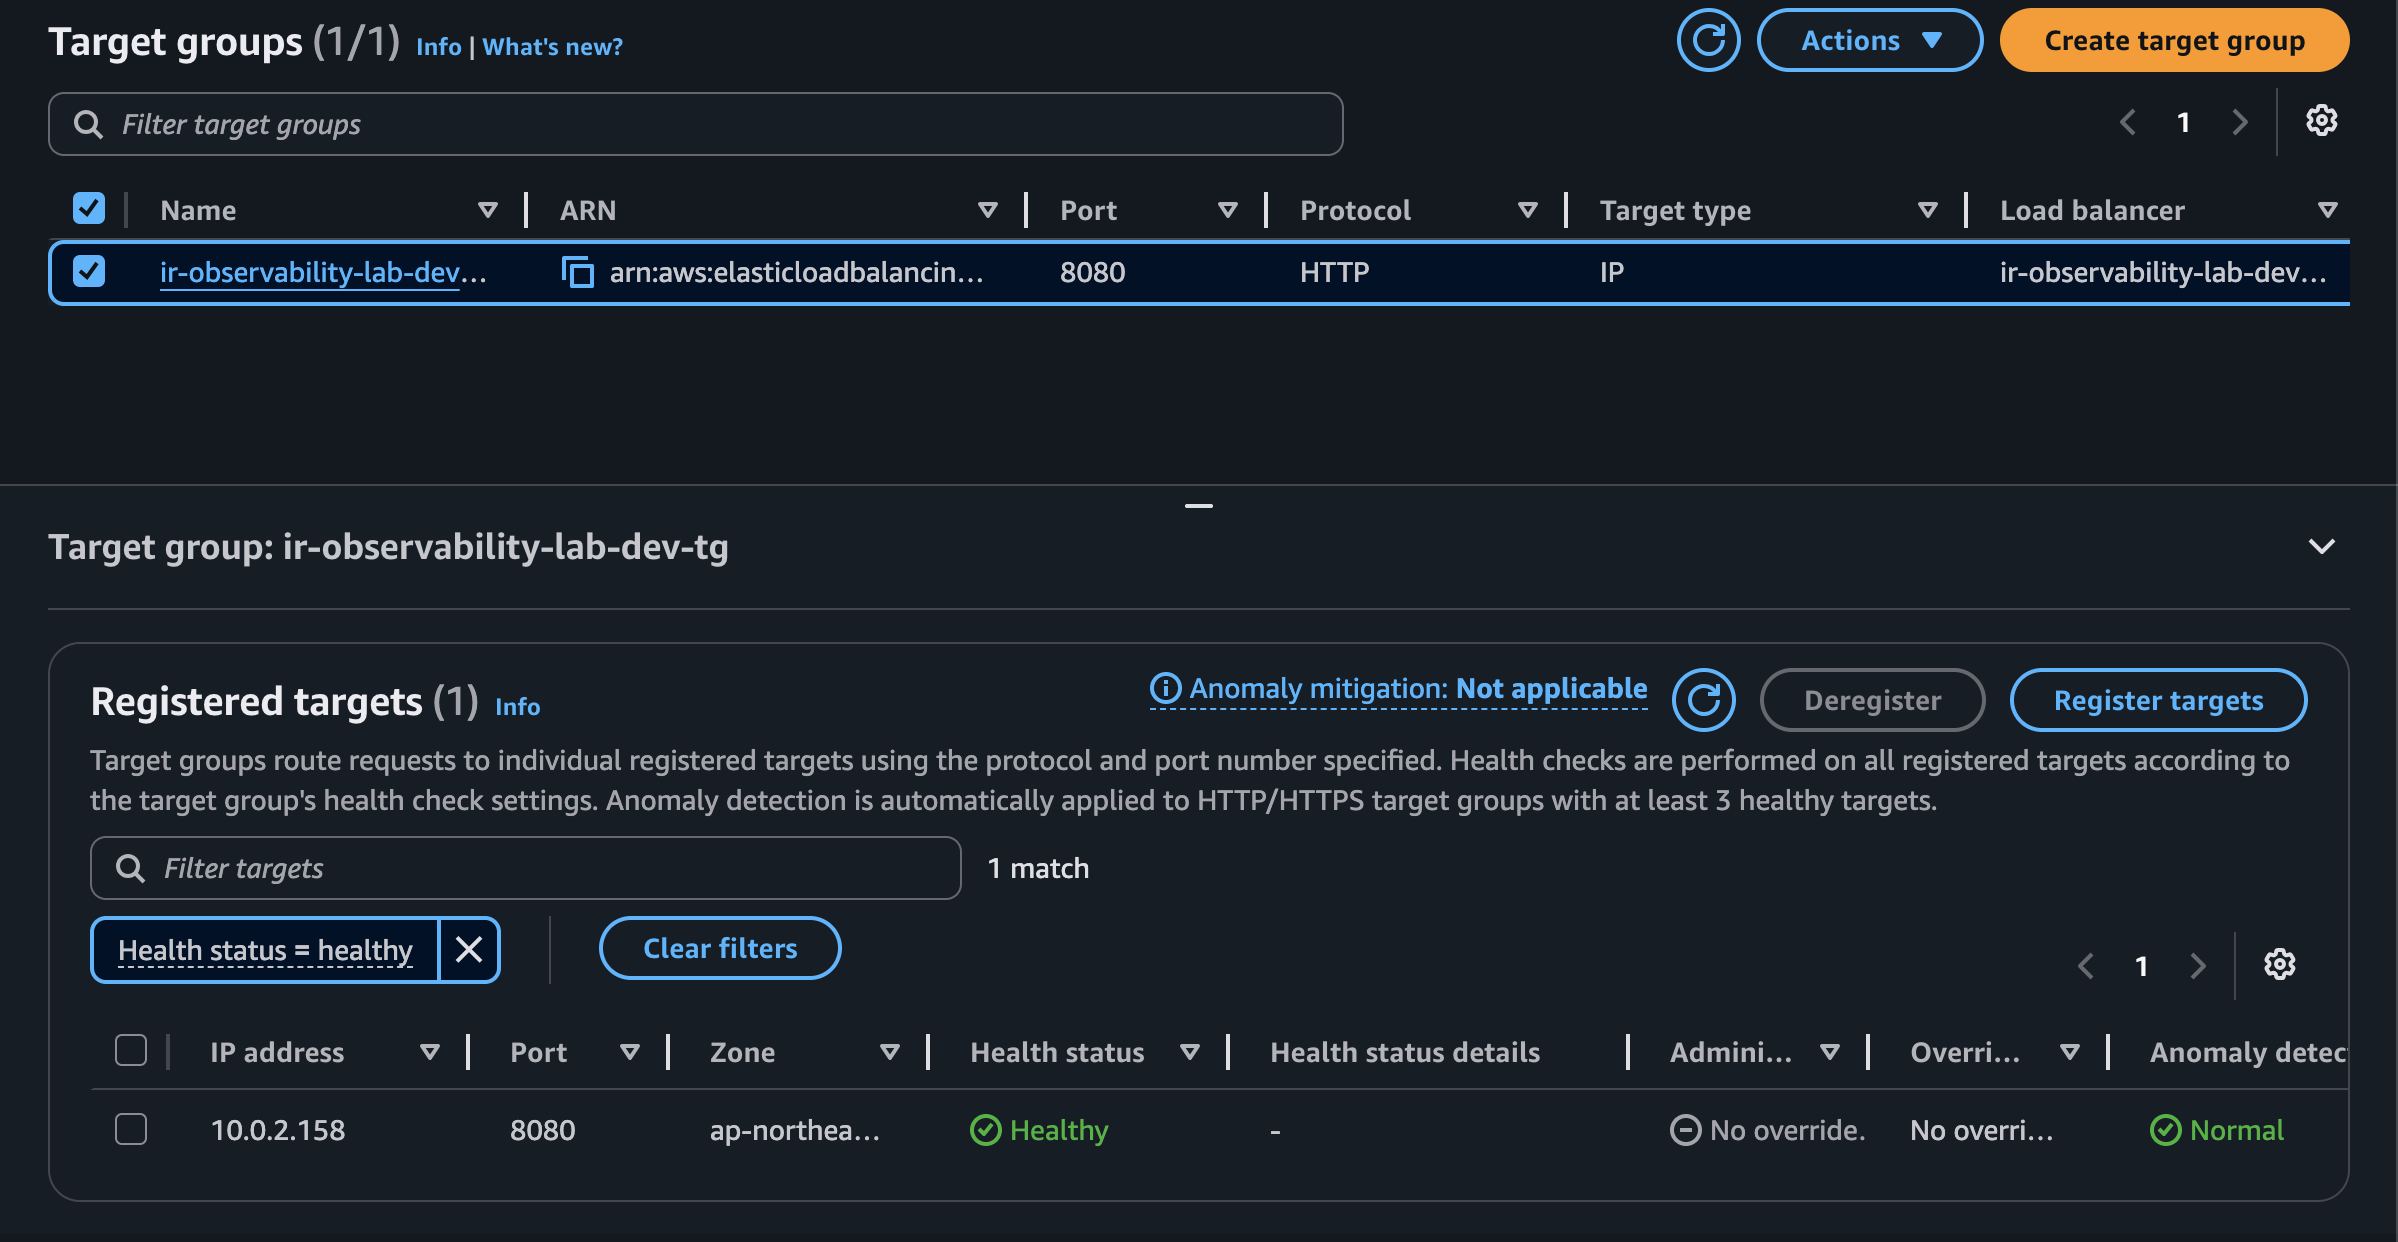Screen dimensions: 2398x1242
Task: Click the Anomaly mitigation info icon
Action: point(1165,688)
